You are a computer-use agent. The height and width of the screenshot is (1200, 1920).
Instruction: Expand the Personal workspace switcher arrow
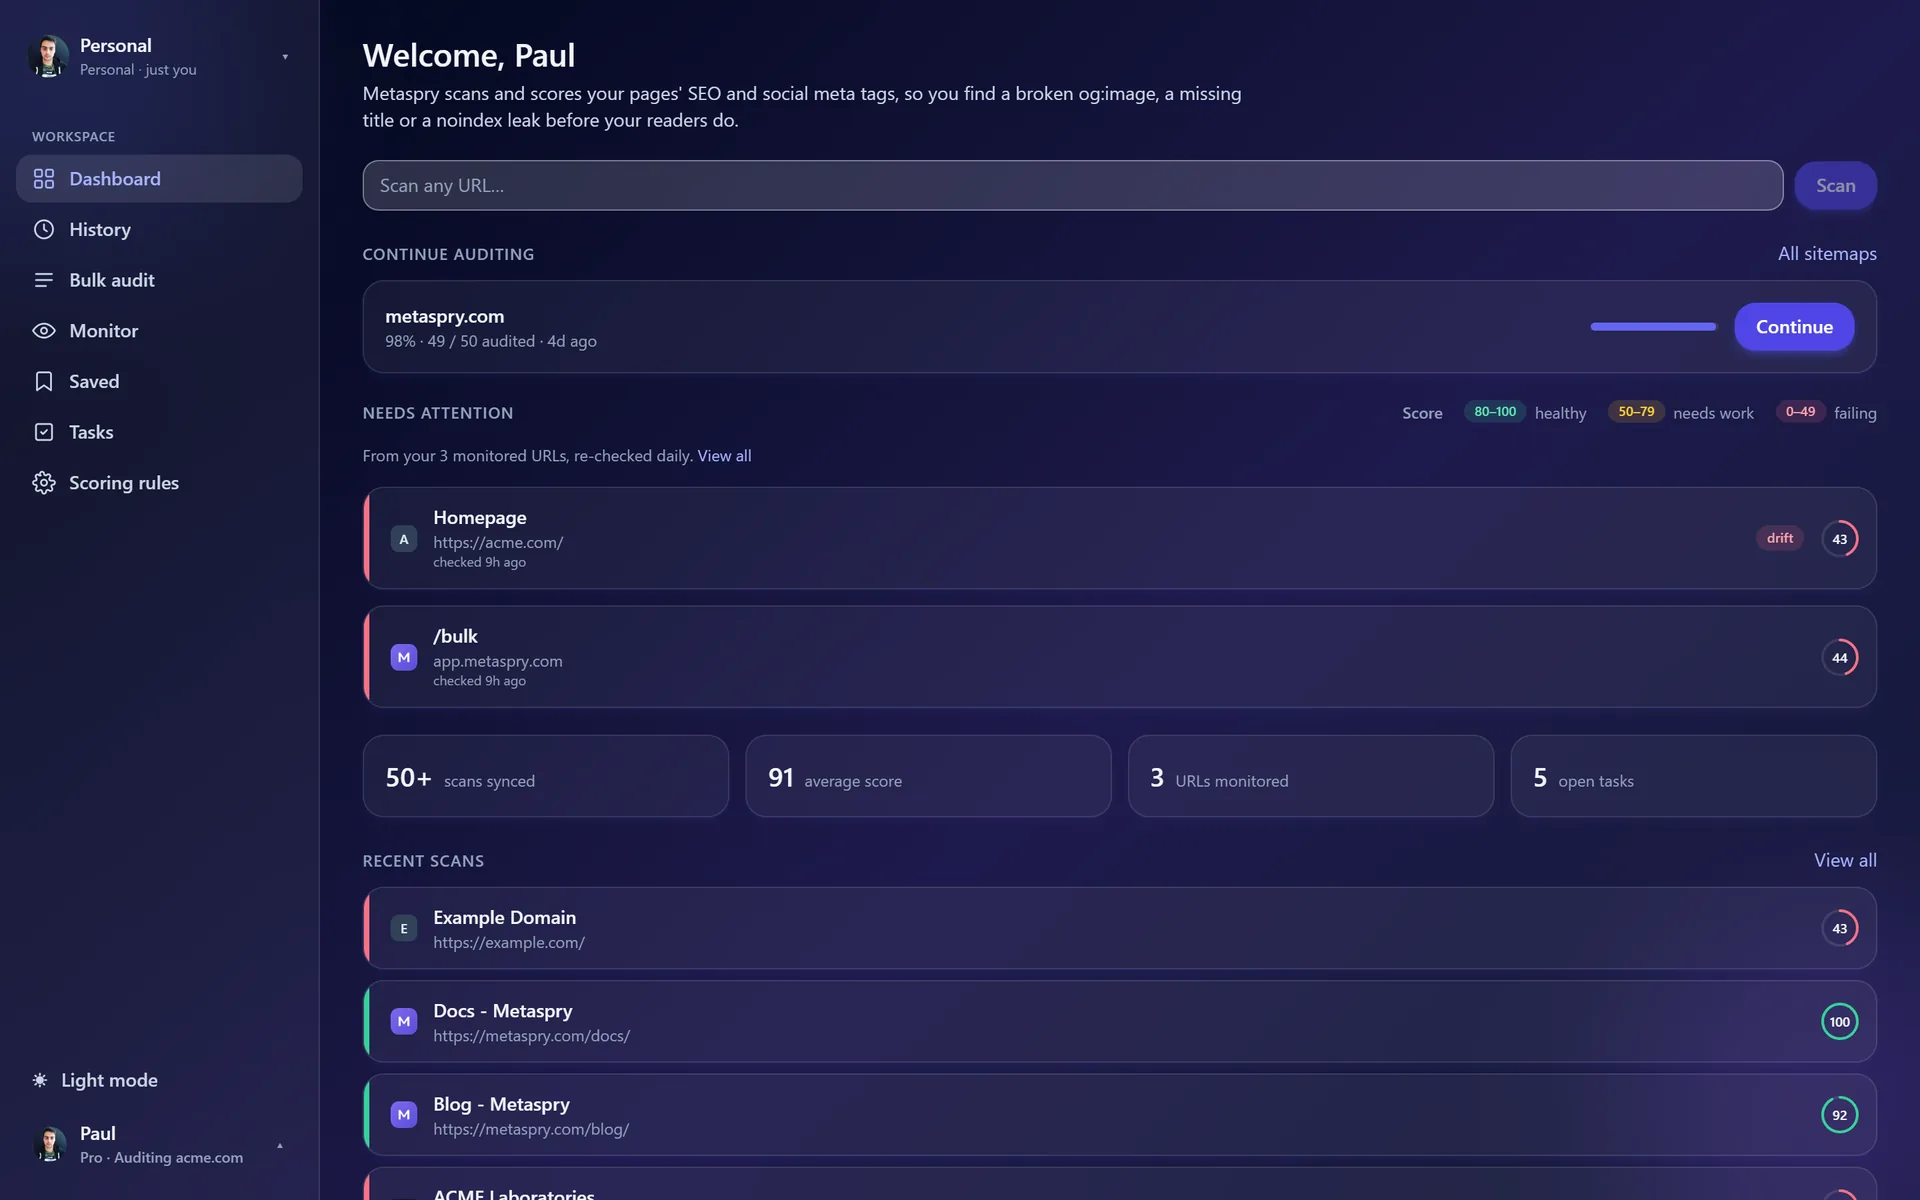[x=285, y=57]
